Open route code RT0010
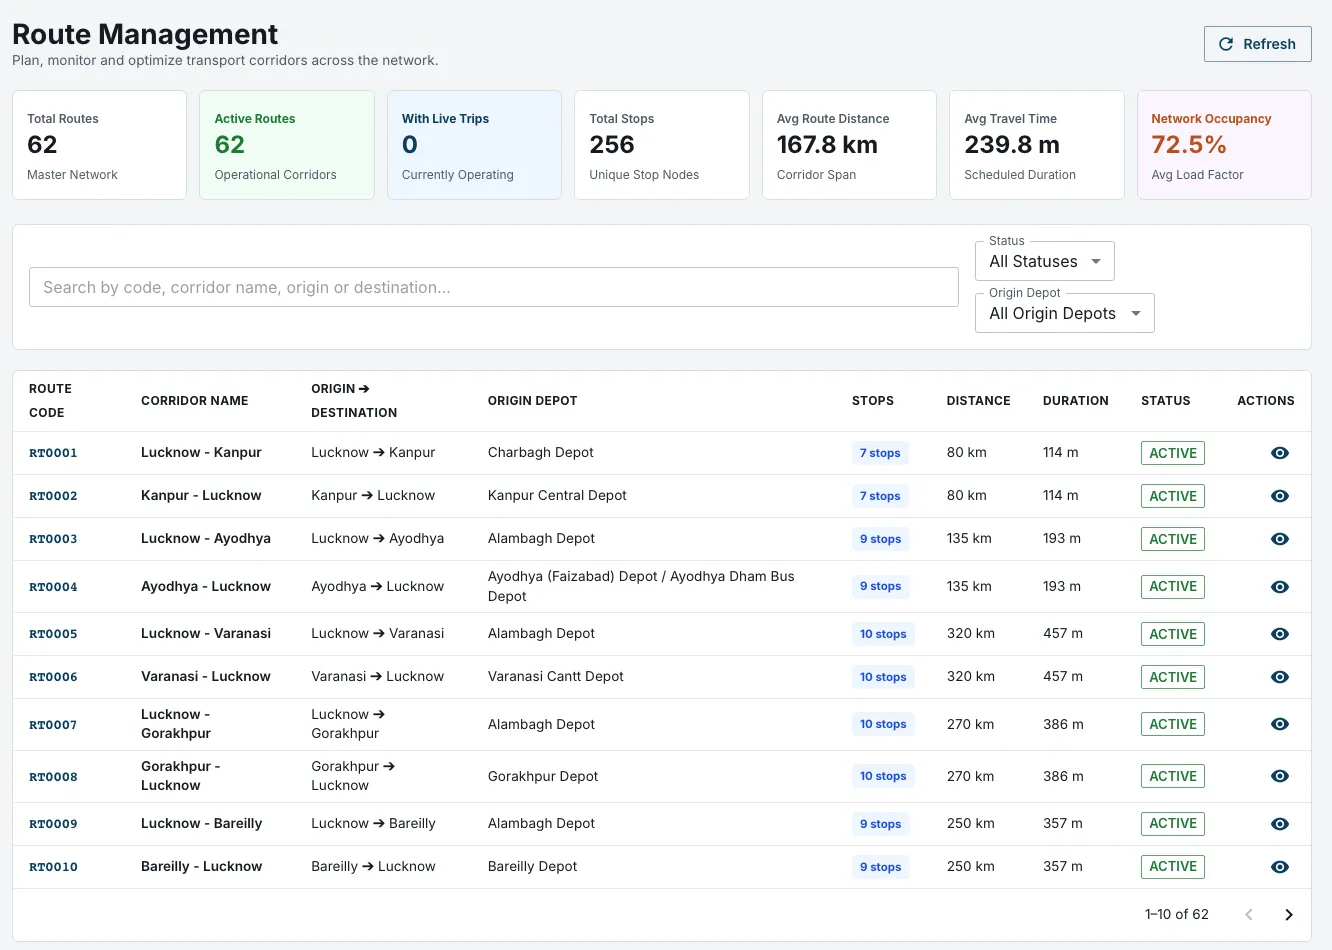 click(53, 867)
